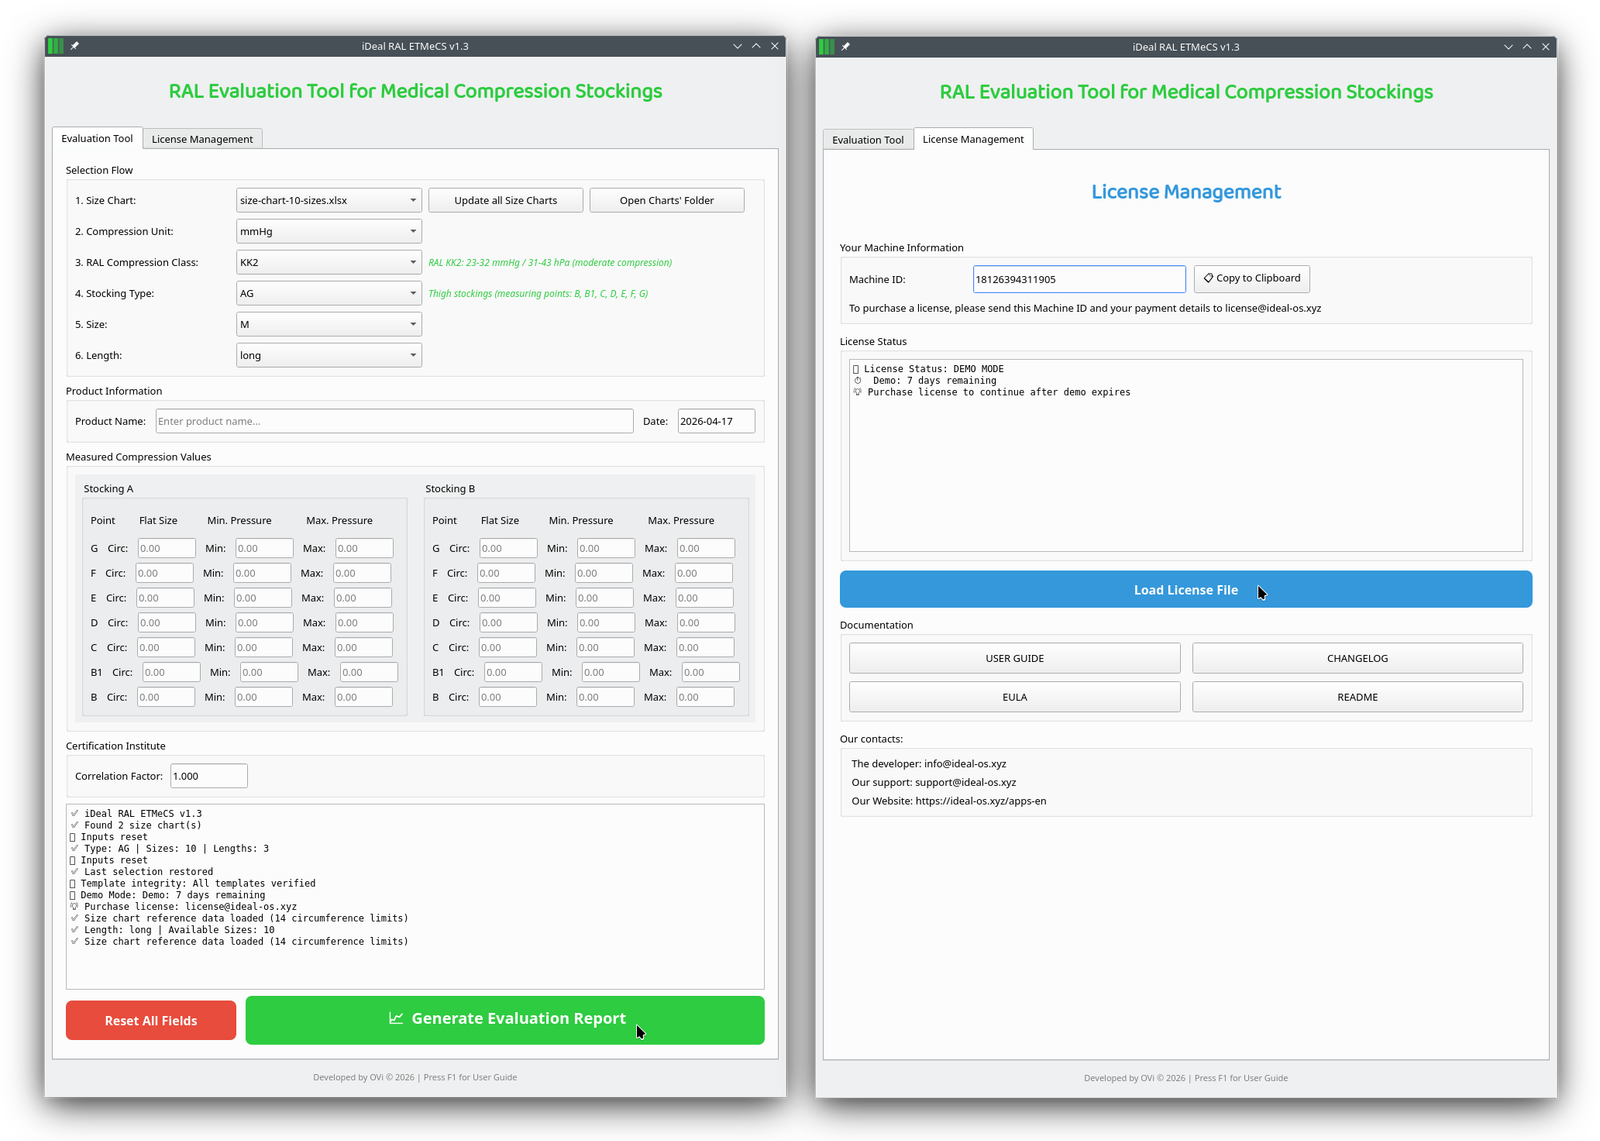Open the USER GUIDE document
Screen dimensions: 1600x1141
point(1015,658)
